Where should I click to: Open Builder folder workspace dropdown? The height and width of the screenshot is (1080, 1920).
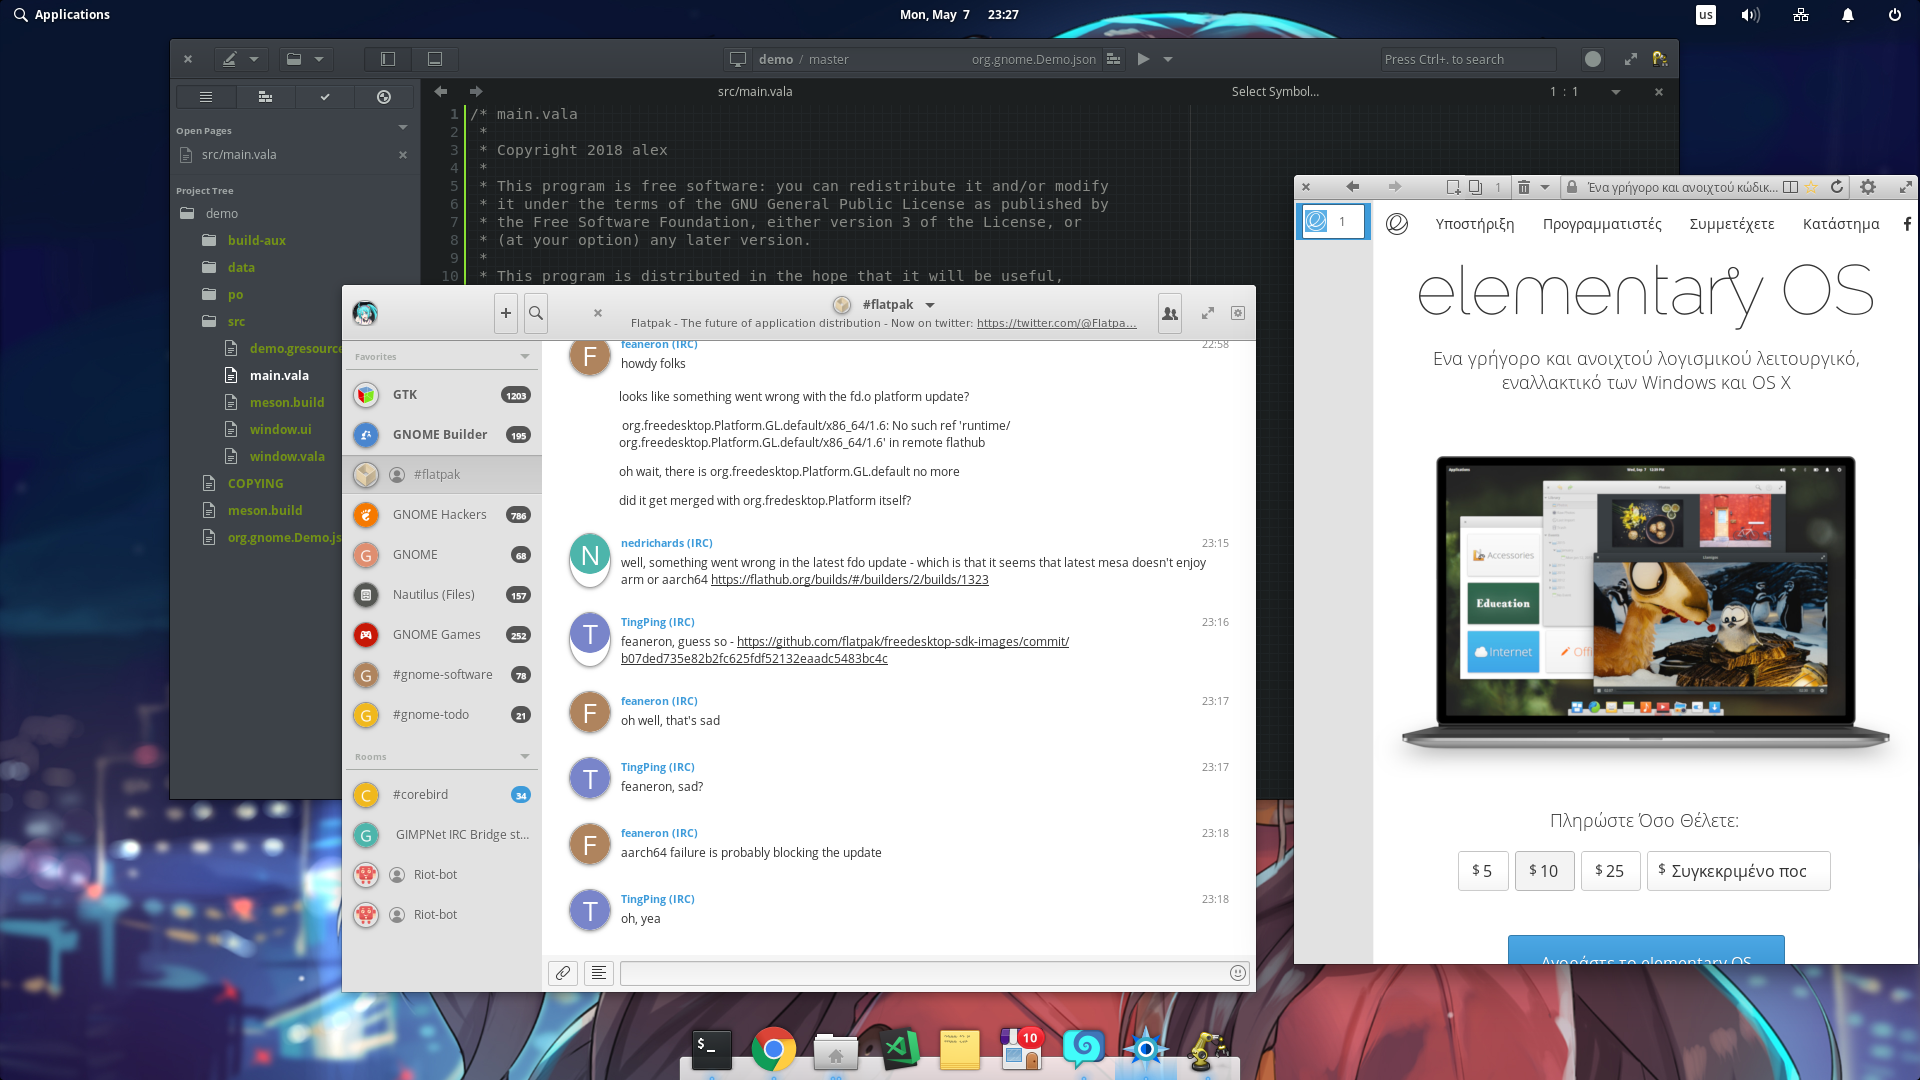pos(306,59)
